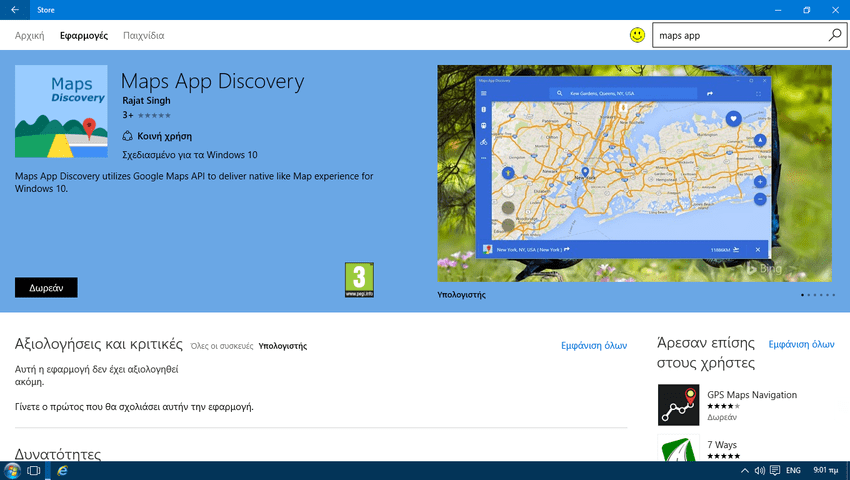The width and height of the screenshot is (850, 480).
Task: Click the magnifier search icon
Action: tap(835, 35)
